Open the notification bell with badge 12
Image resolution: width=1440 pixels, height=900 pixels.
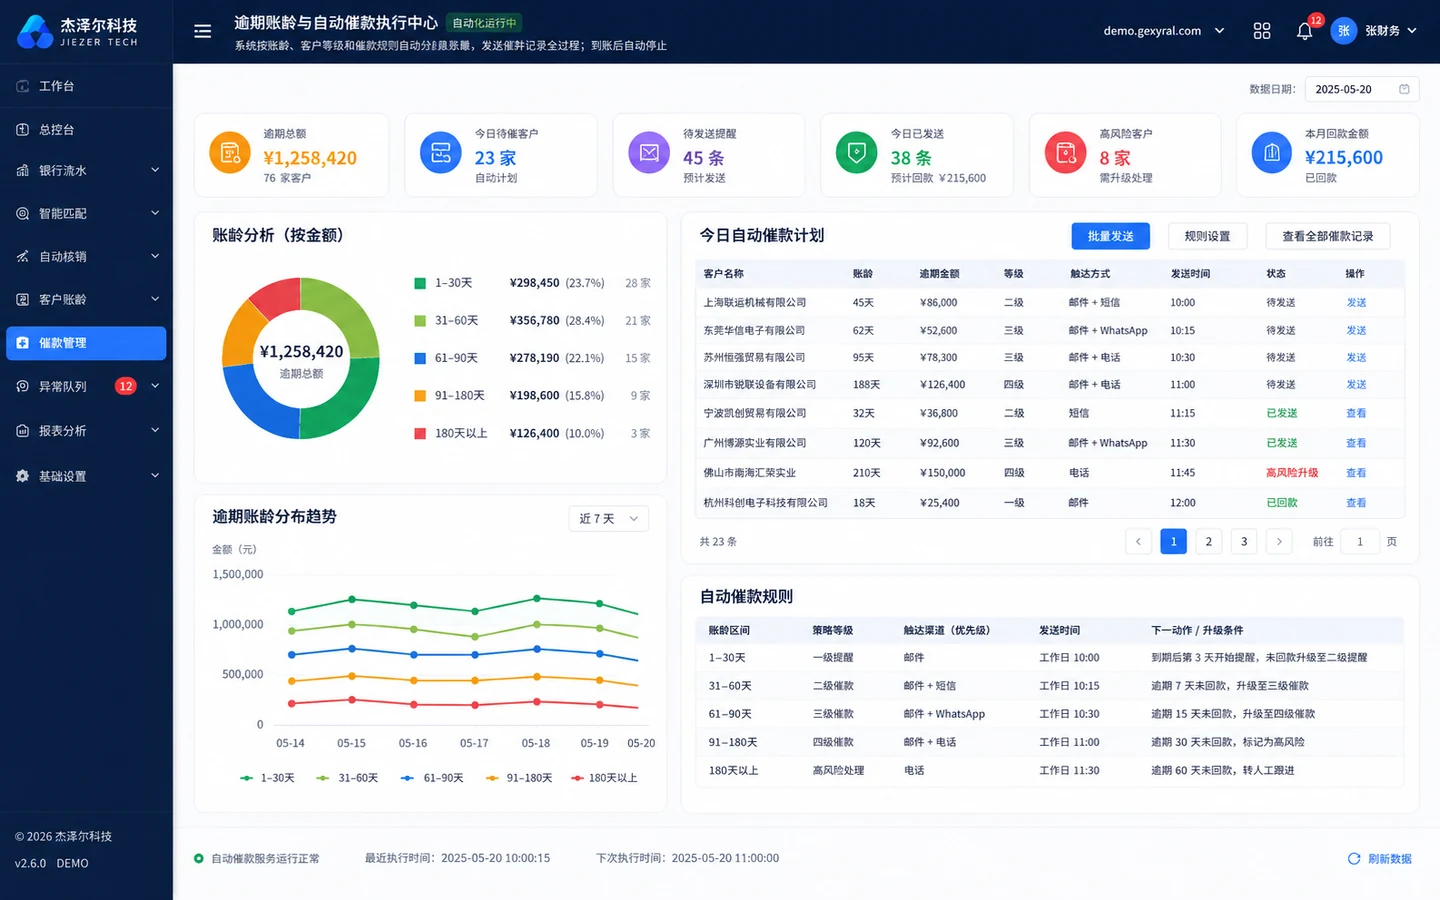(x=1305, y=31)
